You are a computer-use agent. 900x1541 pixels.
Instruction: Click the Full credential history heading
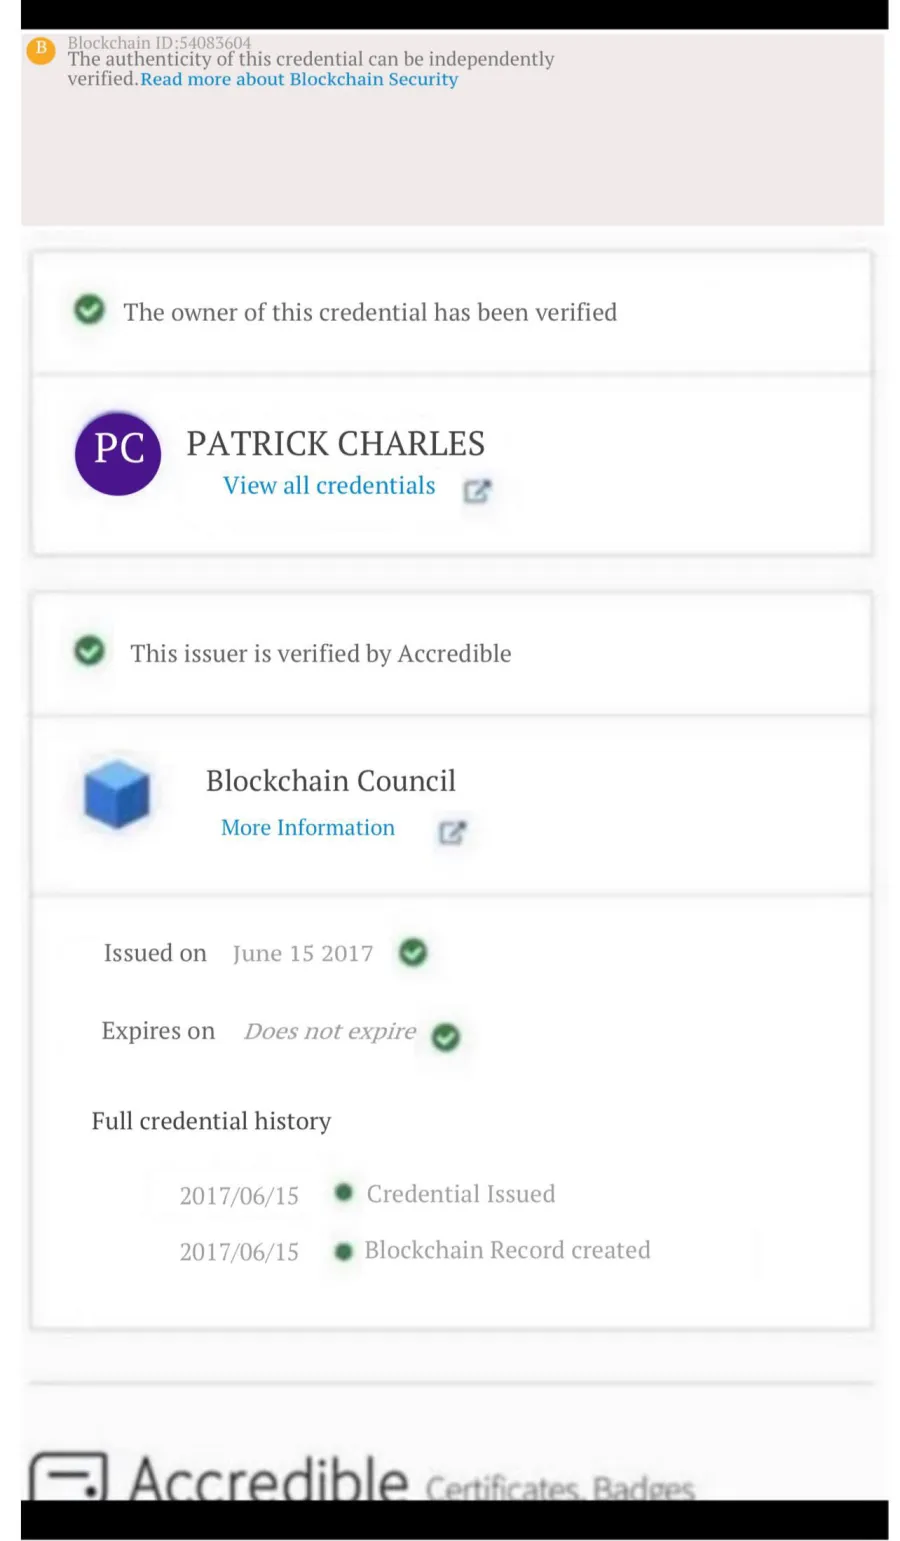[211, 1121]
